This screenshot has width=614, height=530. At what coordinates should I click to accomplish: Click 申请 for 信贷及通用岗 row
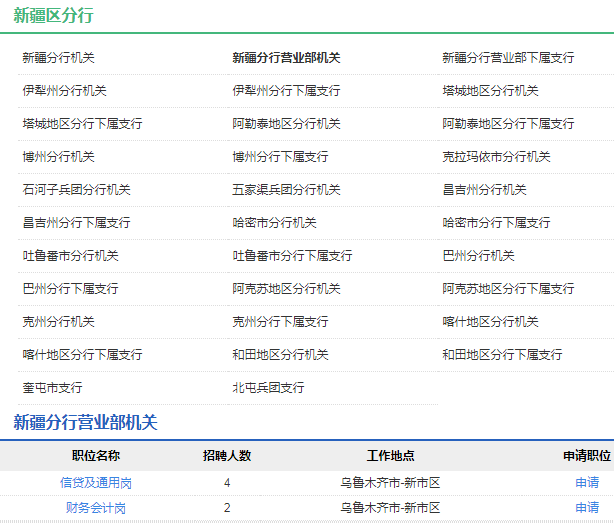pyautogui.click(x=587, y=483)
